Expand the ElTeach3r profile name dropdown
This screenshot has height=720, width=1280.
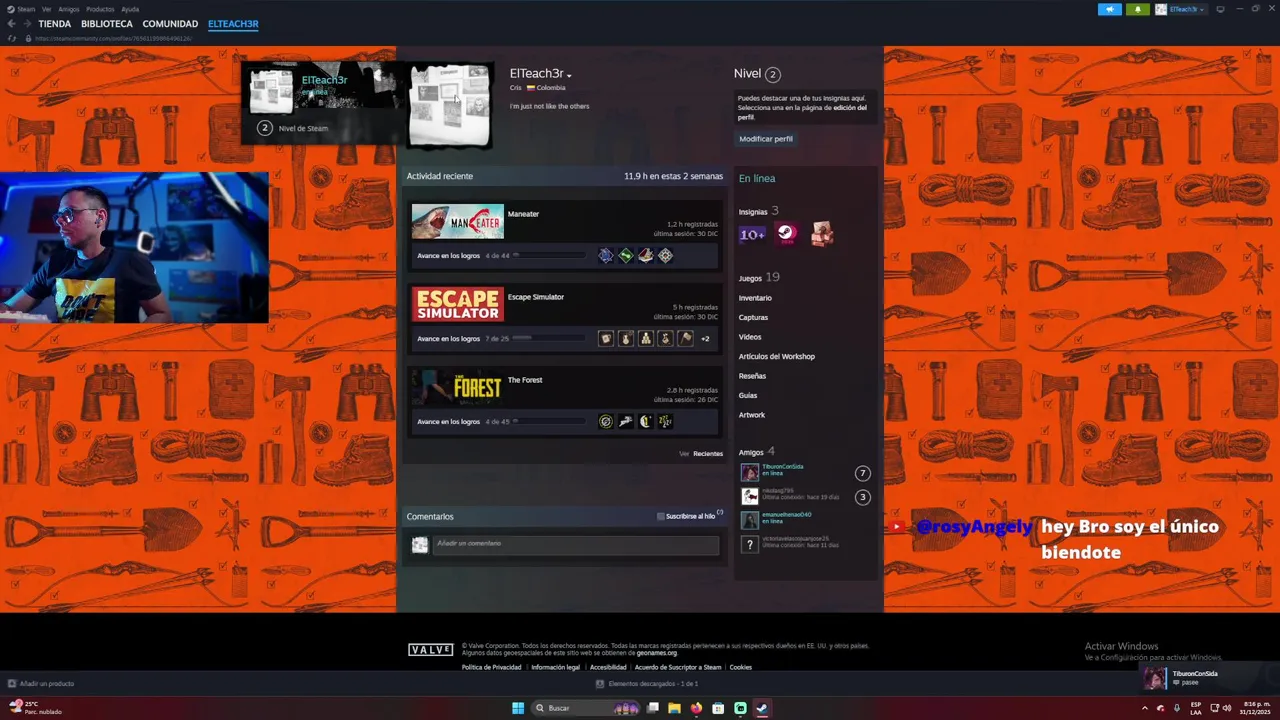569,75
